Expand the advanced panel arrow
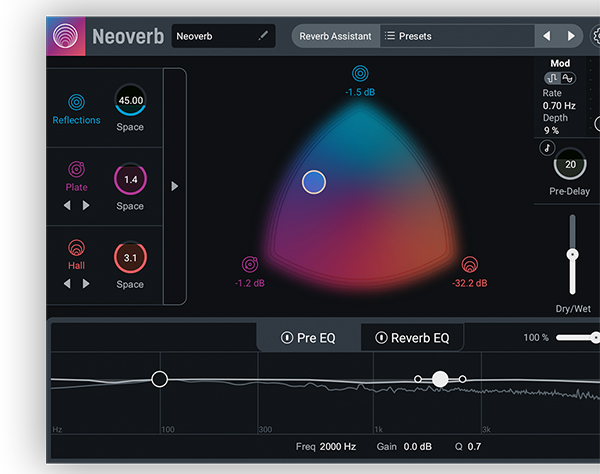The image size is (600, 474). coord(174,186)
